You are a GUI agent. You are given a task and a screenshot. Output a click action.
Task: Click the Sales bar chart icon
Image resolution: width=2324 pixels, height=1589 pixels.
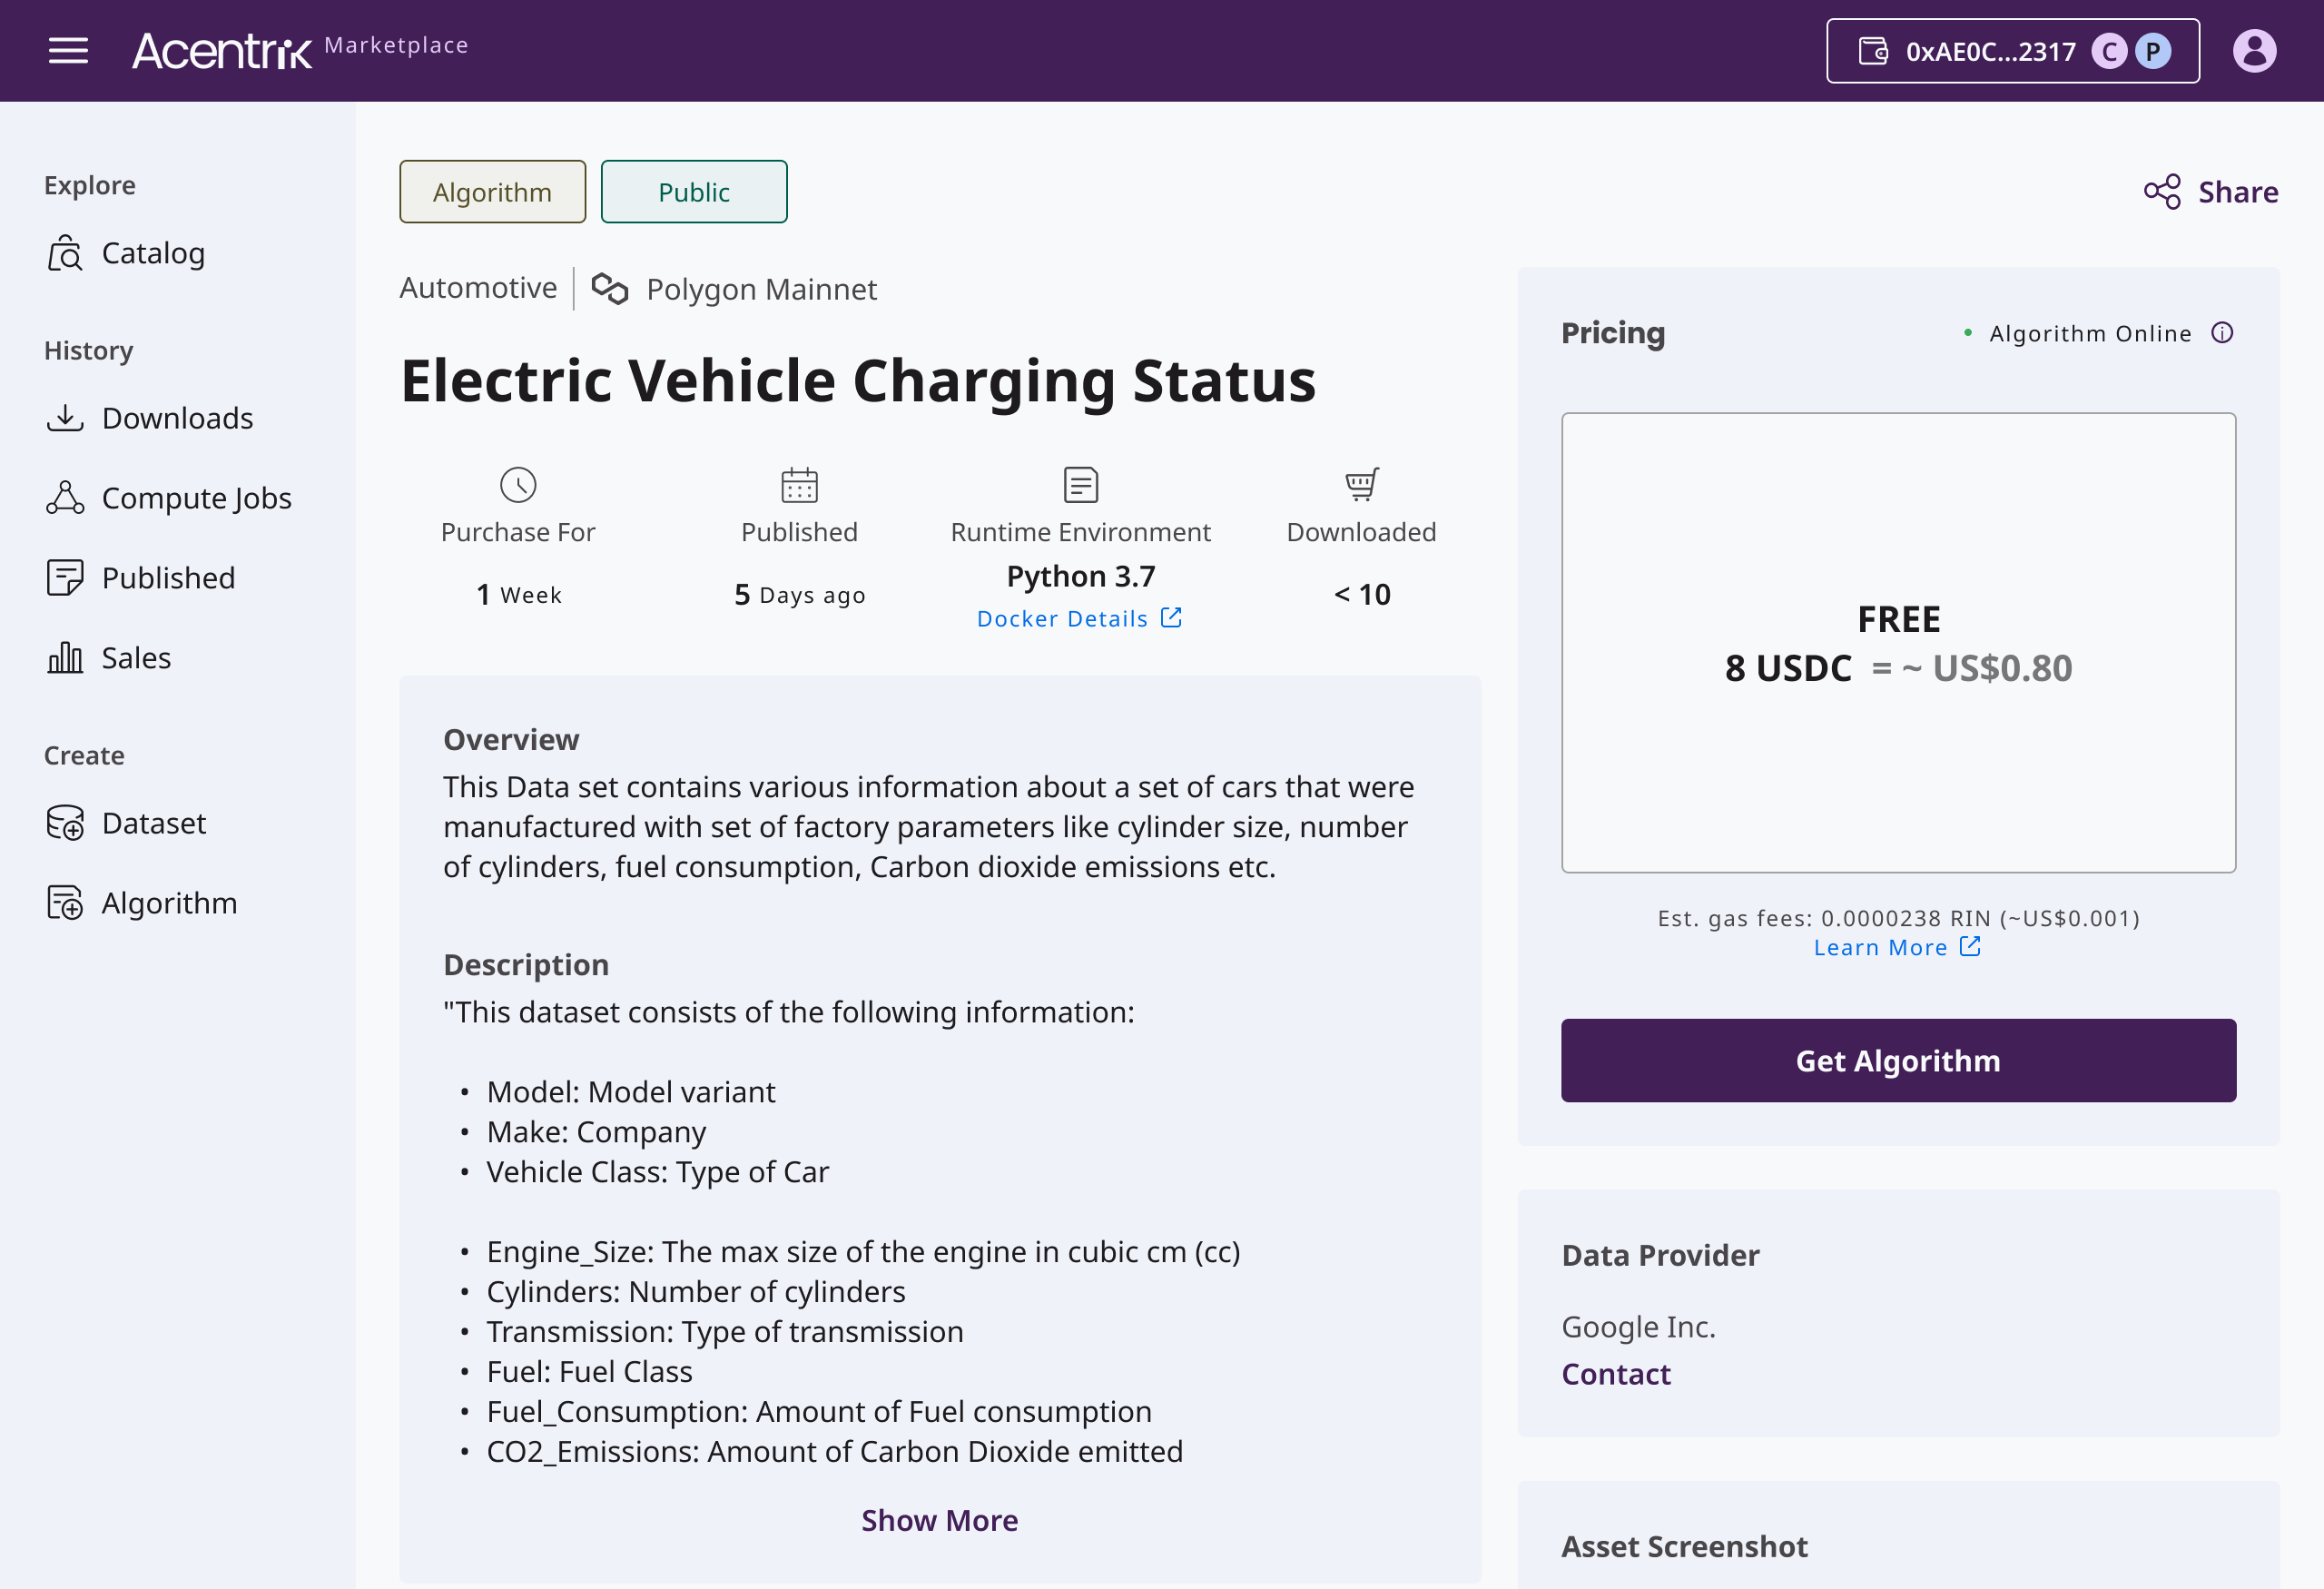[65, 658]
